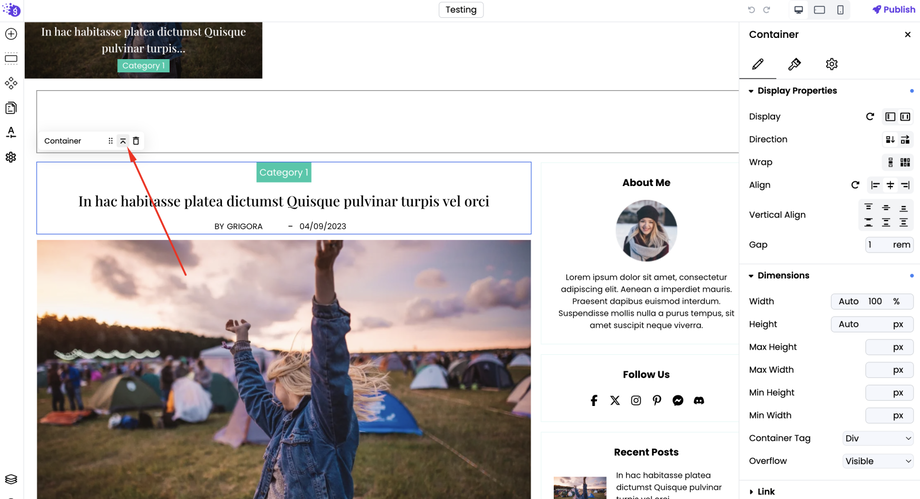Viewport: 920px width, 499px height.
Task: Select parent container arrow icon
Action: [123, 141]
